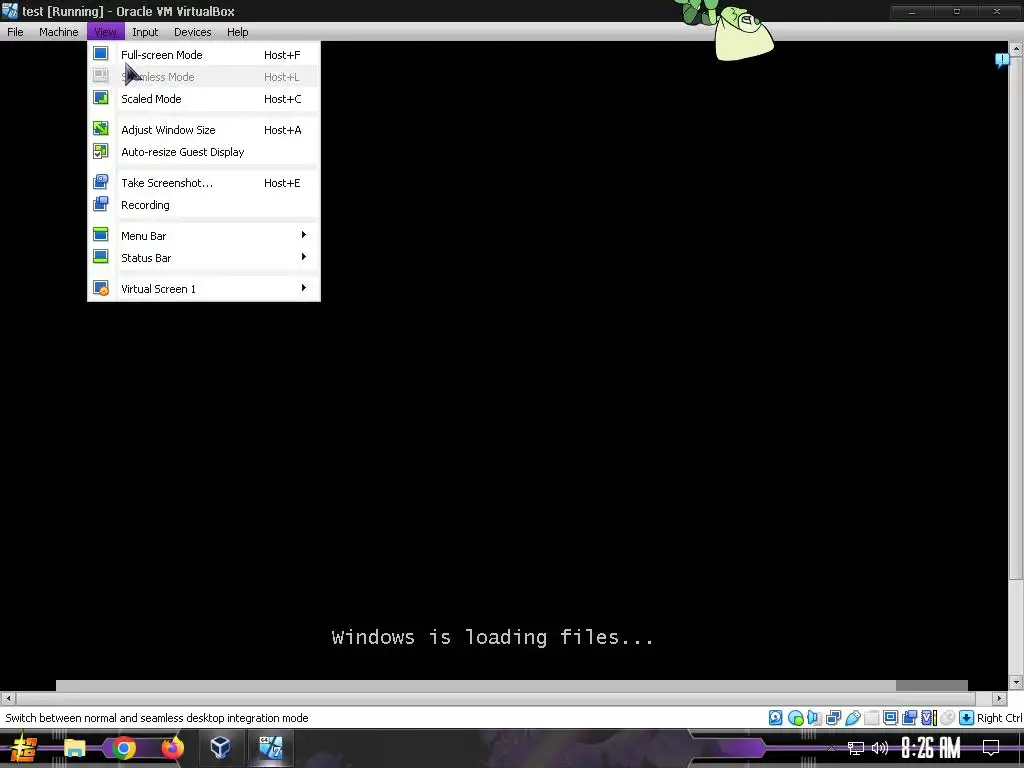Image resolution: width=1024 pixels, height=768 pixels.
Task: Click the Host+C shortcut text
Action: tap(282, 99)
